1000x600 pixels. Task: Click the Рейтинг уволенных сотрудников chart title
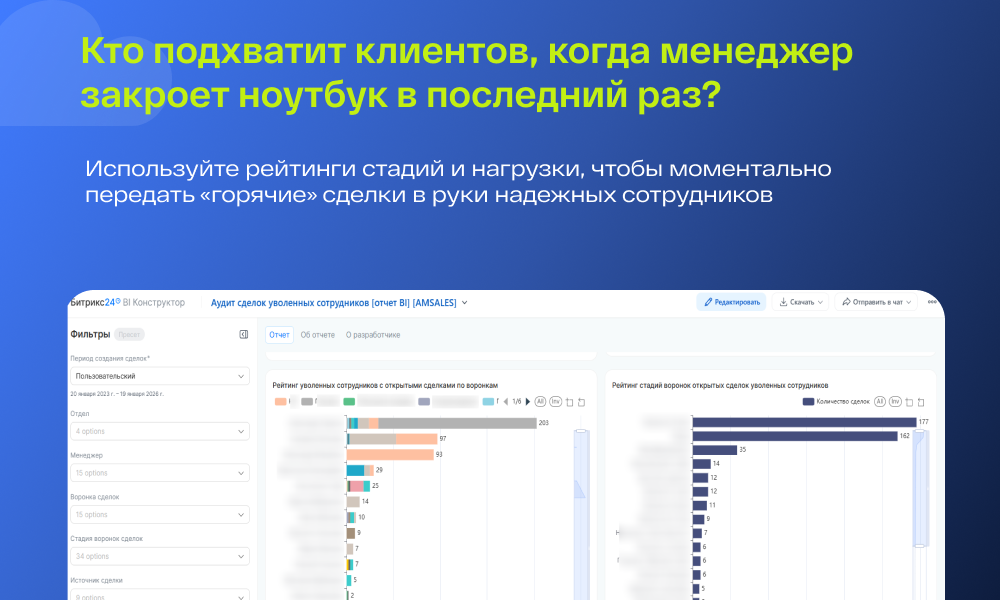click(x=385, y=385)
